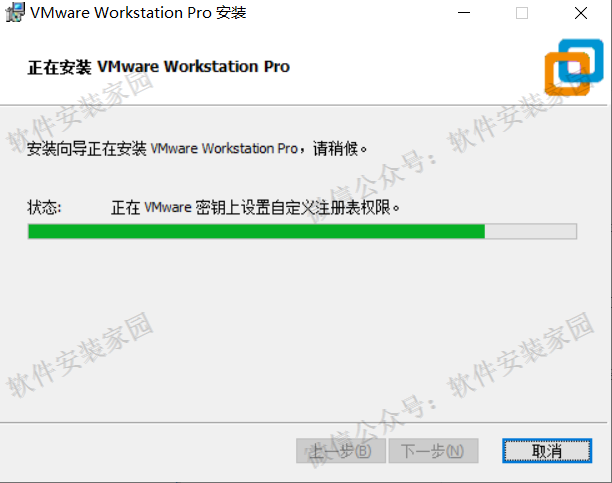Screen dimensions: 612x483
Task: Close the VMware Workstation Pro installer
Action: pos(581,13)
